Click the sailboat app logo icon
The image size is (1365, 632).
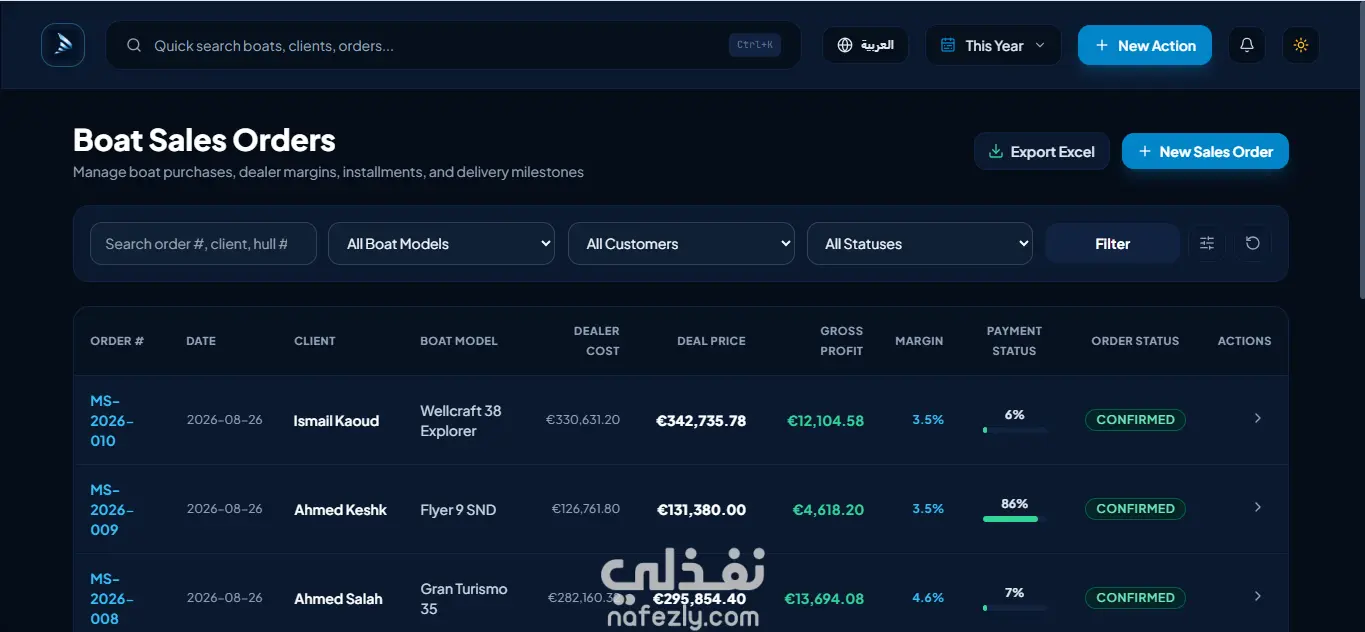point(63,45)
